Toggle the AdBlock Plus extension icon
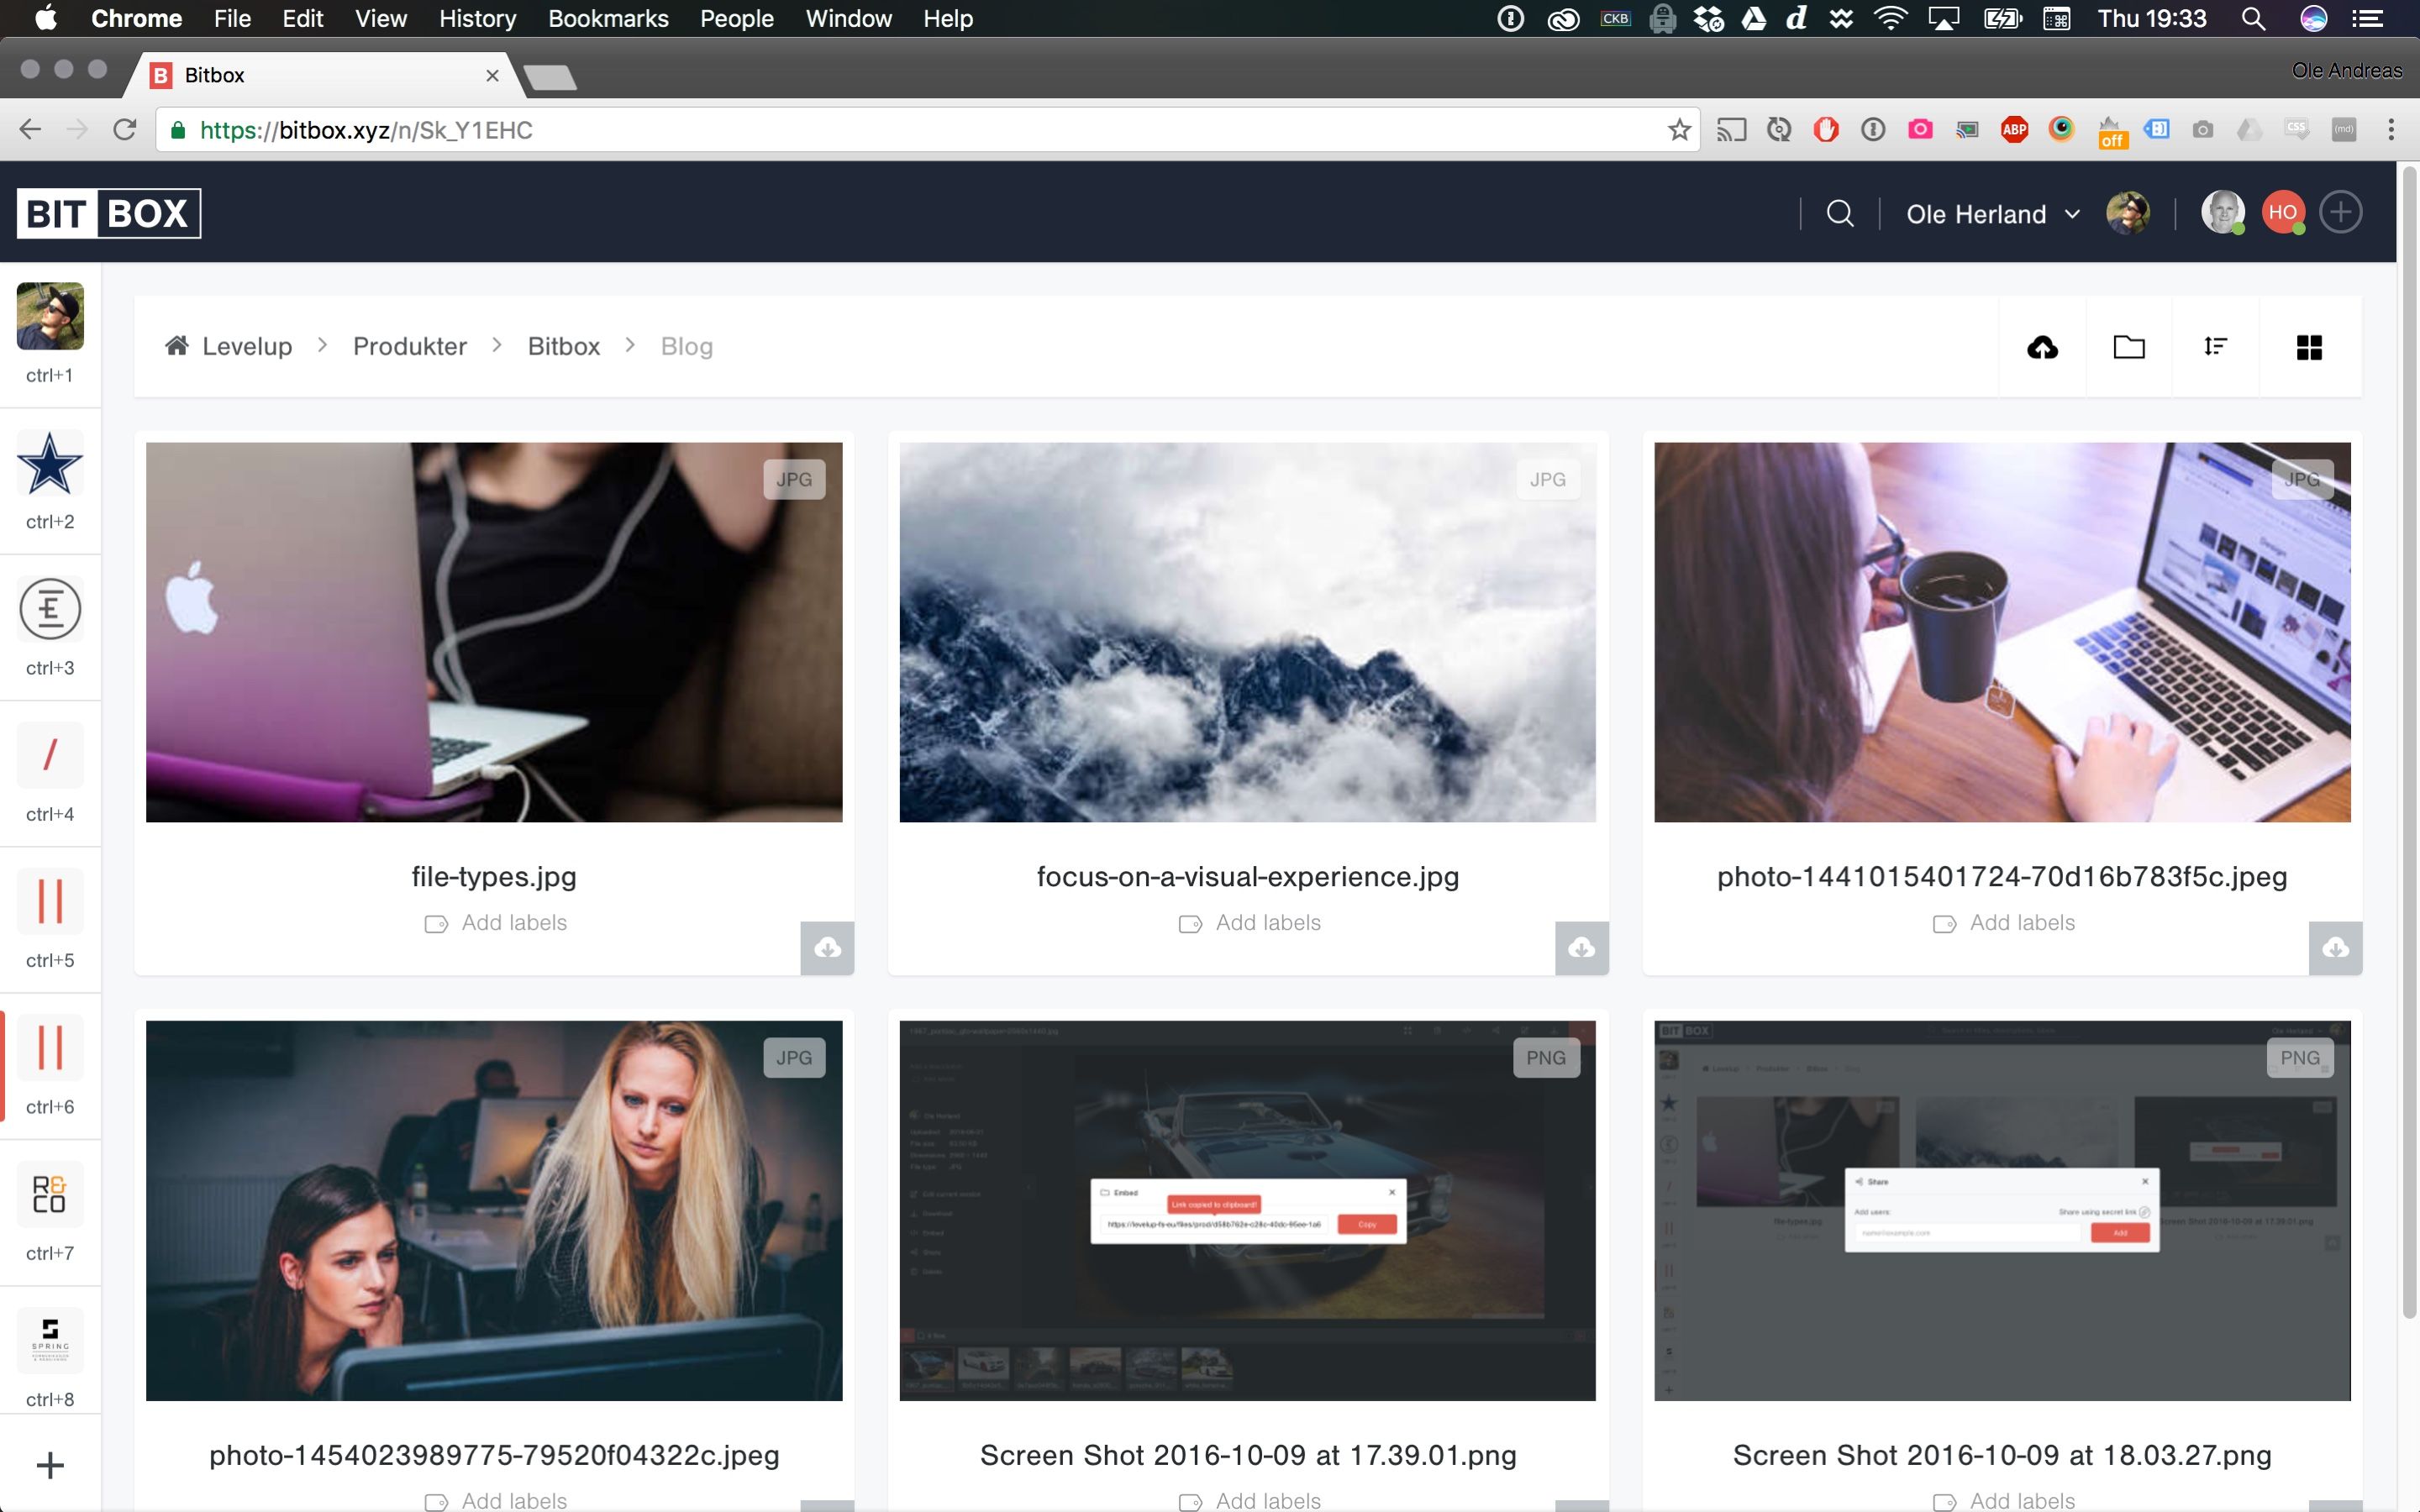 pyautogui.click(x=2014, y=130)
